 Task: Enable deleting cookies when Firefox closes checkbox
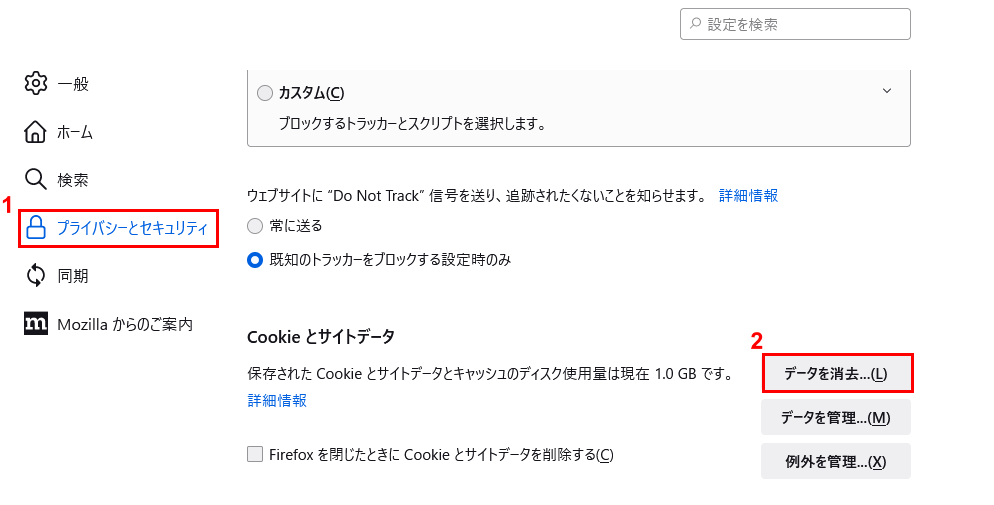[255, 454]
